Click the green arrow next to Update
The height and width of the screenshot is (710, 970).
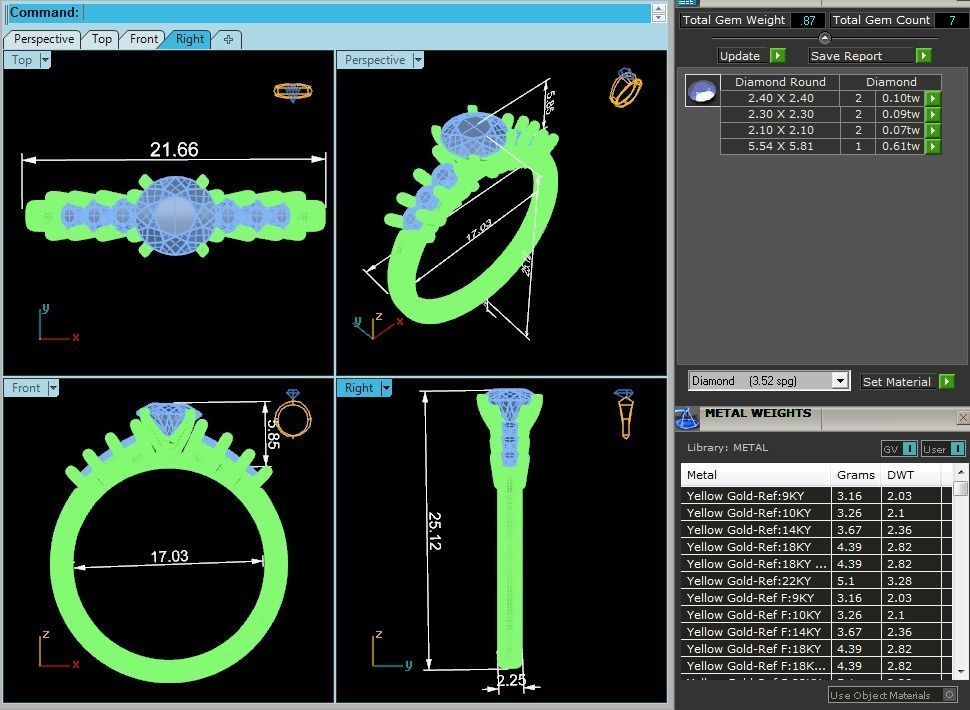point(778,56)
